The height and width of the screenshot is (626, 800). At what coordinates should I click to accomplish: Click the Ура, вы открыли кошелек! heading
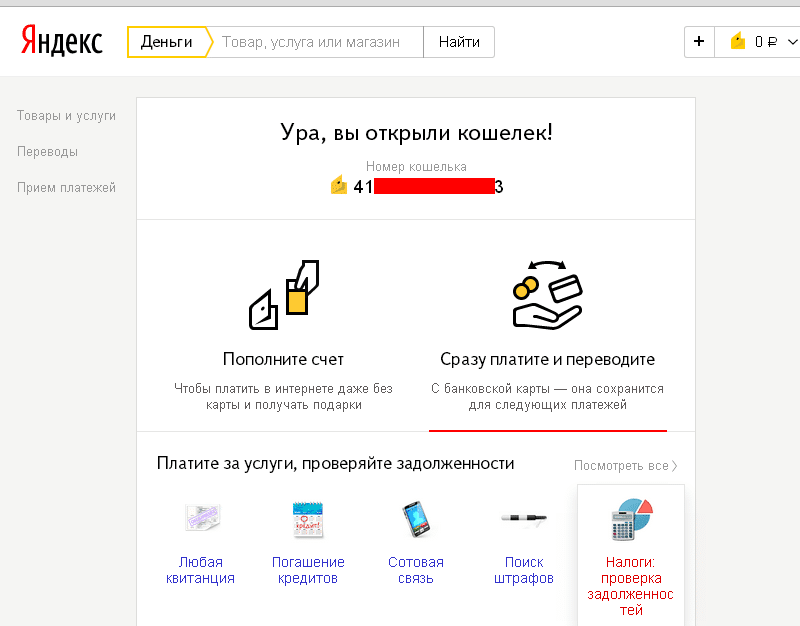pyautogui.click(x=416, y=133)
